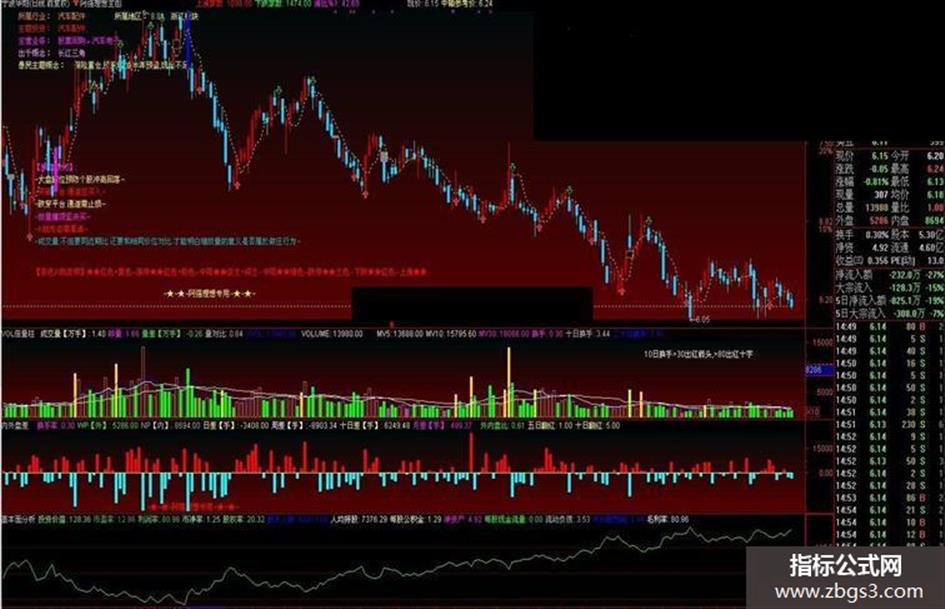
Task: Click the 十日差【手】: 6249.48 value
Action: [x=374, y=426]
